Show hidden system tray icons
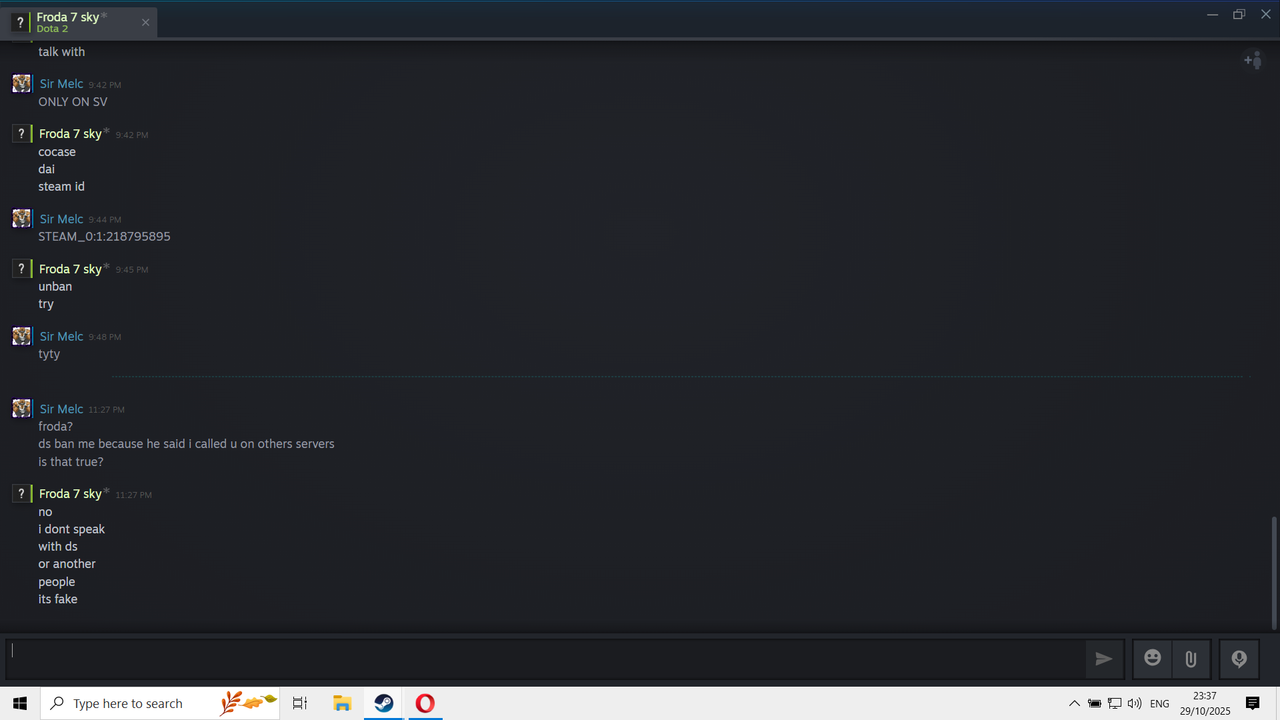Viewport: 1280px width, 720px height. tap(1075, 704)
